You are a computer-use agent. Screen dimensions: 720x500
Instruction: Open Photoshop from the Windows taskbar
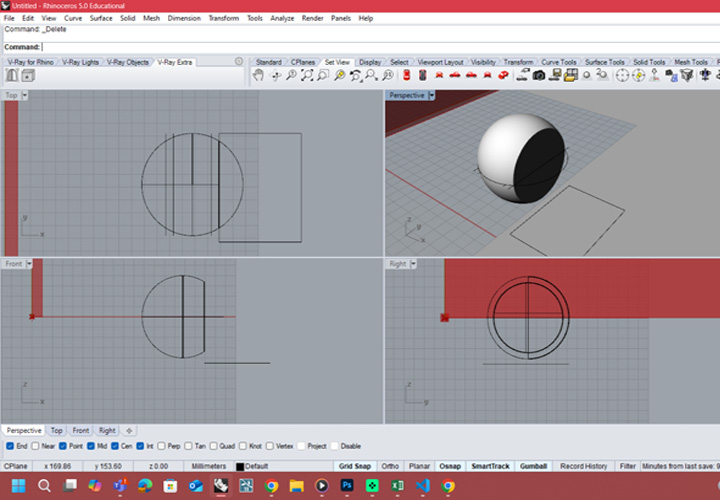(x=347, y=486)
